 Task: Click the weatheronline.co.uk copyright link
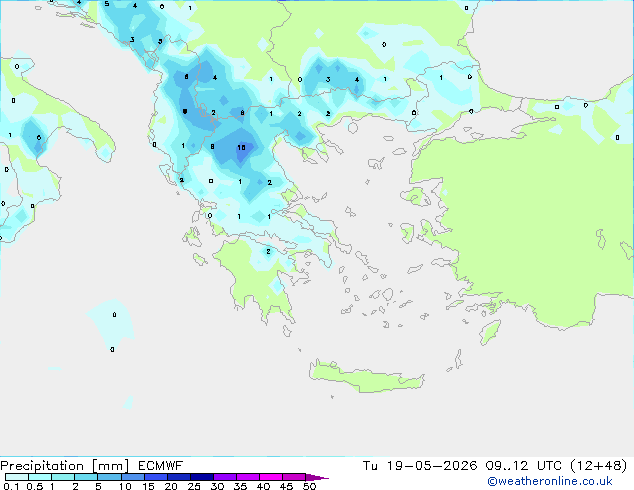(550, 481)
